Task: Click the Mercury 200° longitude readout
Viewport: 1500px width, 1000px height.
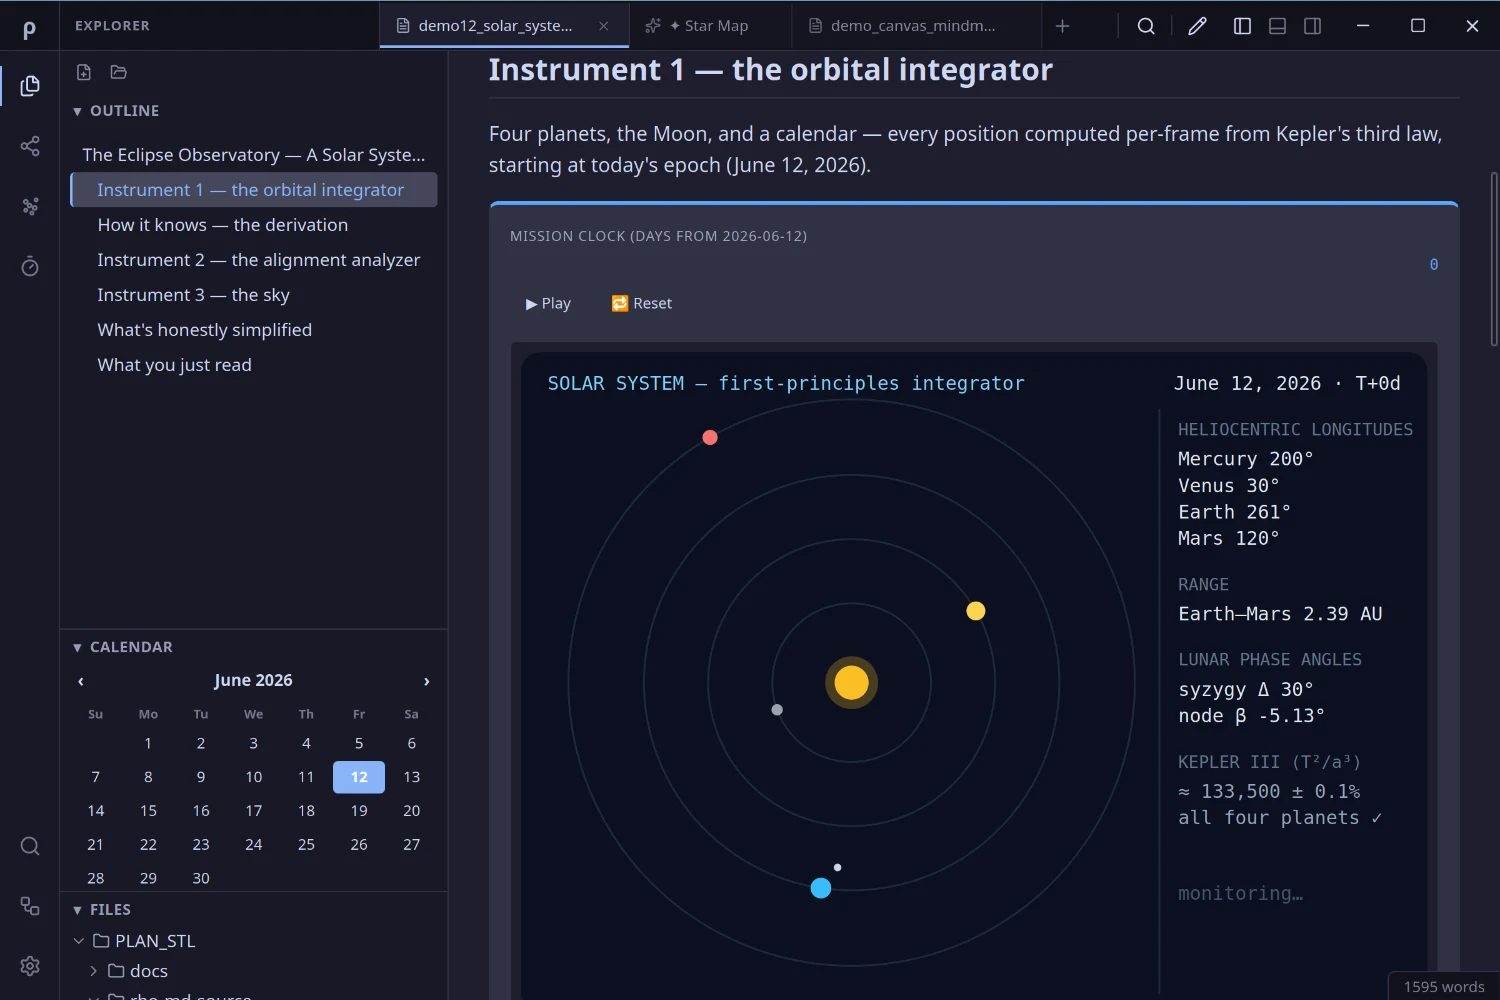Action: click(x=1245, y=459)
